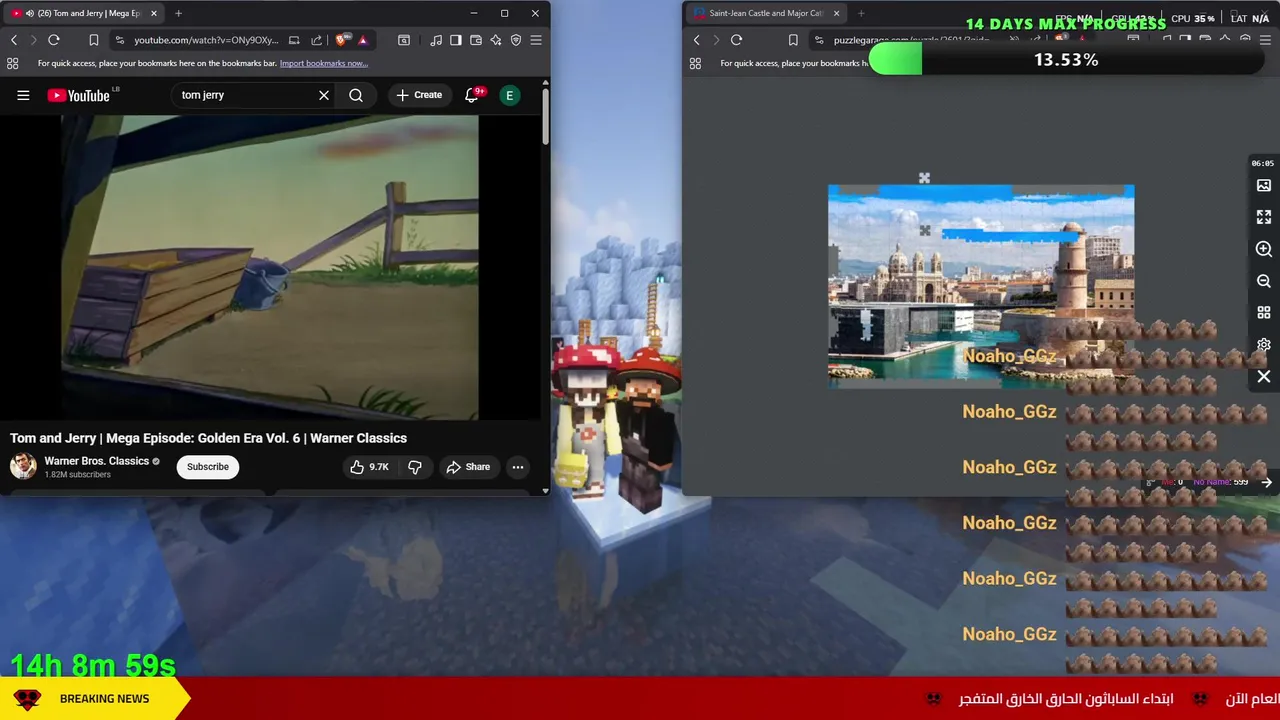Like the Tom and Jerry video

369,467
